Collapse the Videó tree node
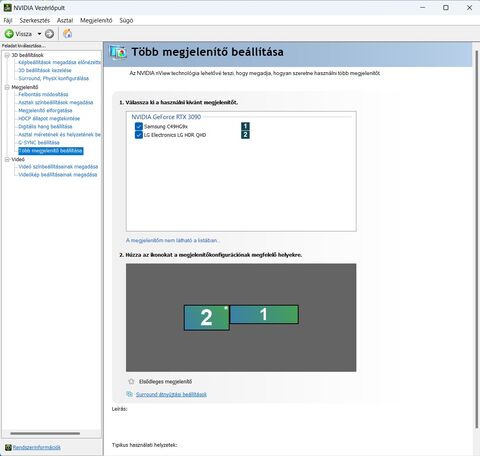480x456 pixels. click(7, 159)
